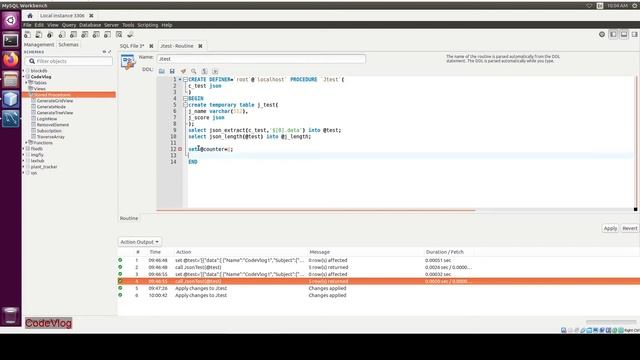The image size is (640, 360).
Task: Create new SQL tab toolbar icon
Action: 27,35
